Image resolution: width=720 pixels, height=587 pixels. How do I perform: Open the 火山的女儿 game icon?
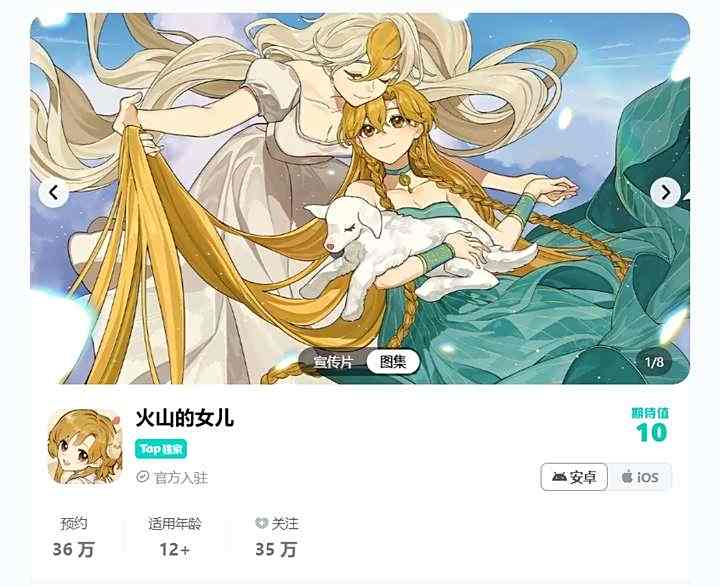tap(85, 446)
